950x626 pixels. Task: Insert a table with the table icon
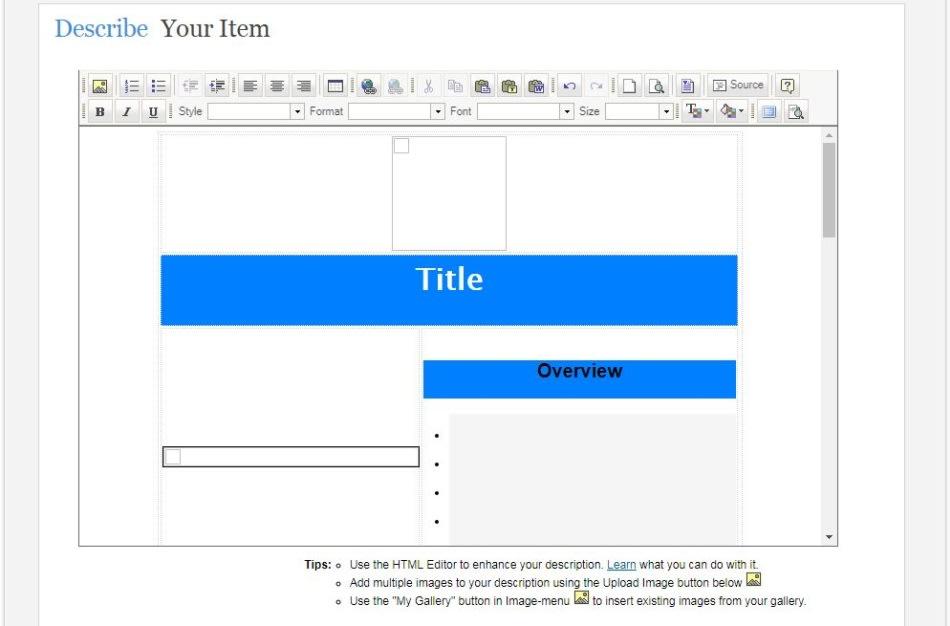click(x=335, y=85)
